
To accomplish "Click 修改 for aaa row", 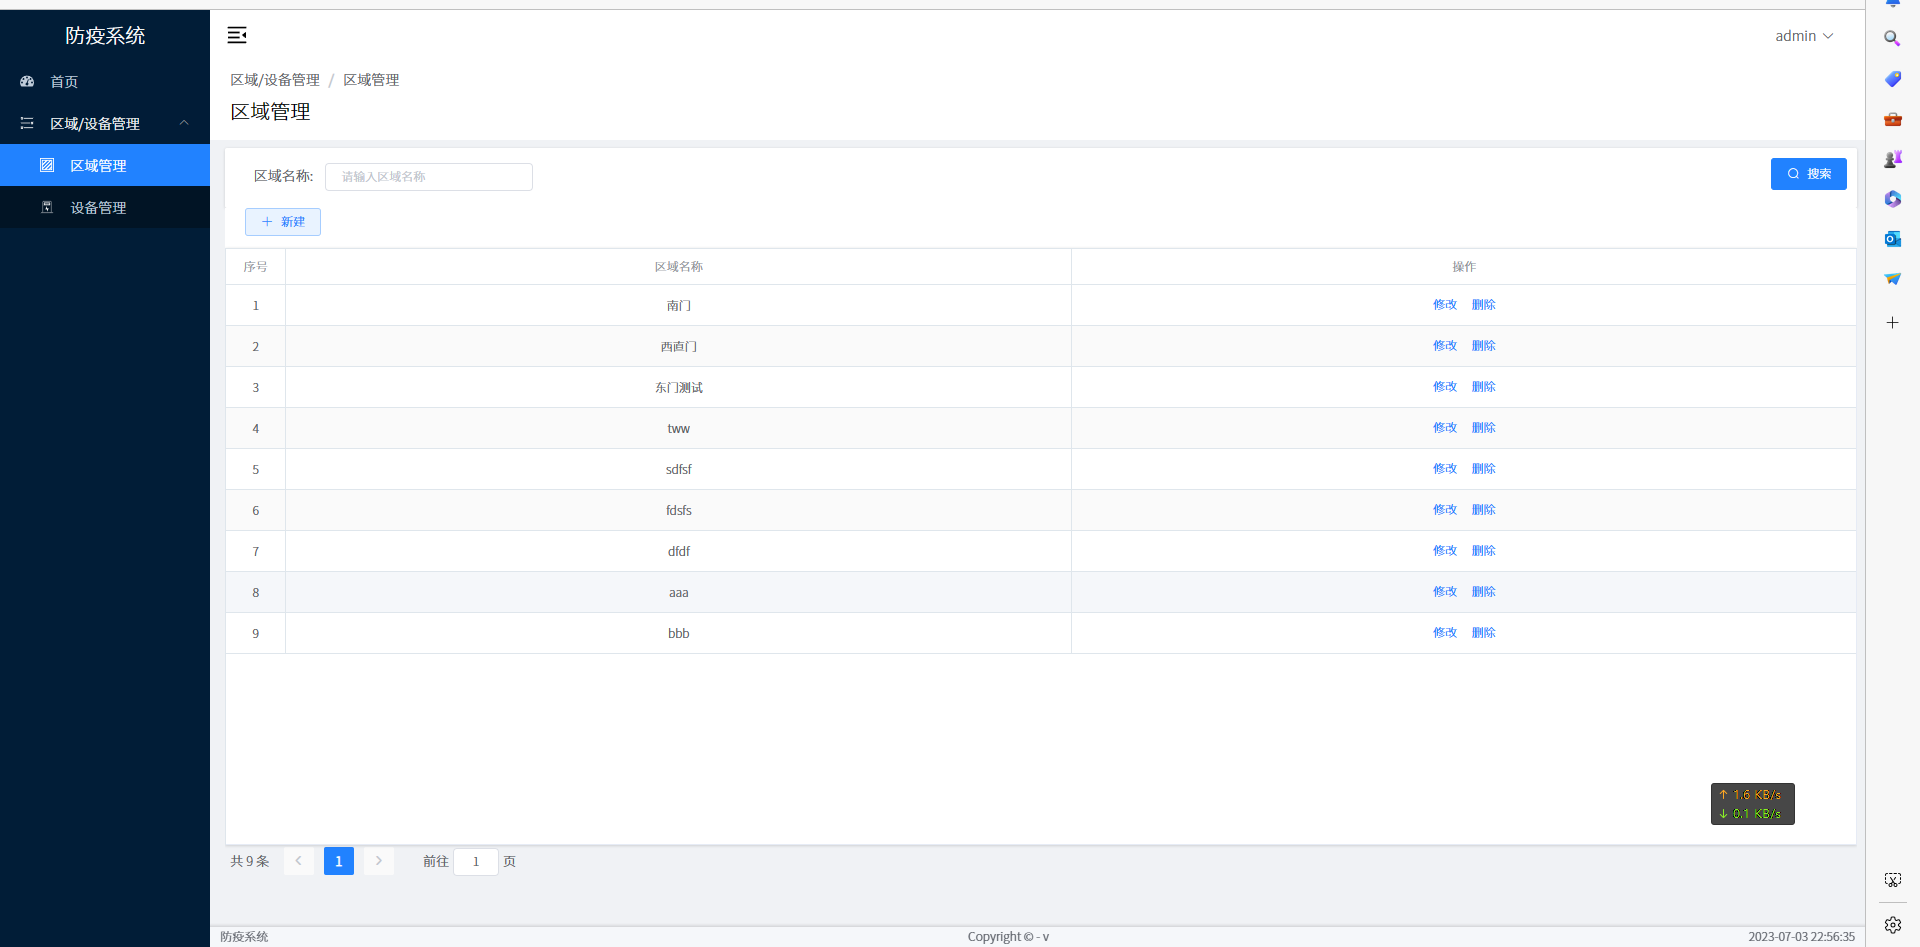I will (1445, 592).
